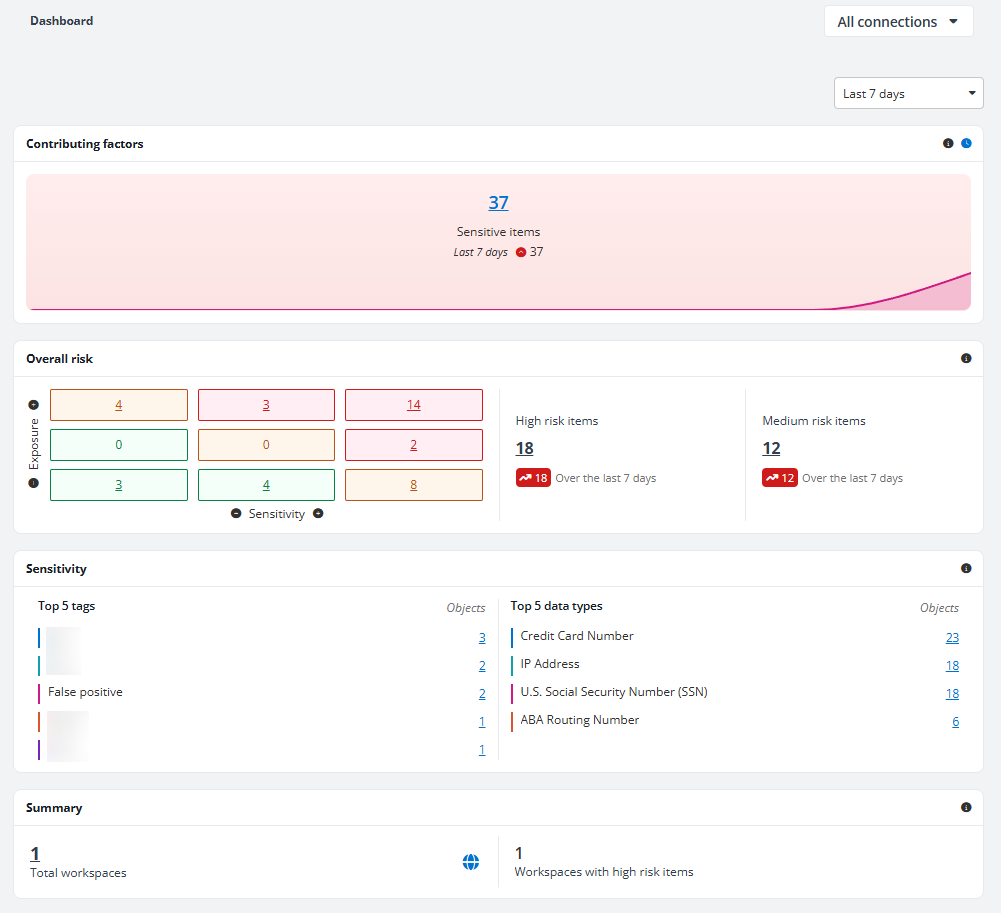1001x913 pixels.
Task: Click the green middle-row matrix cell showing 0
Action: (x=119, y=445)
